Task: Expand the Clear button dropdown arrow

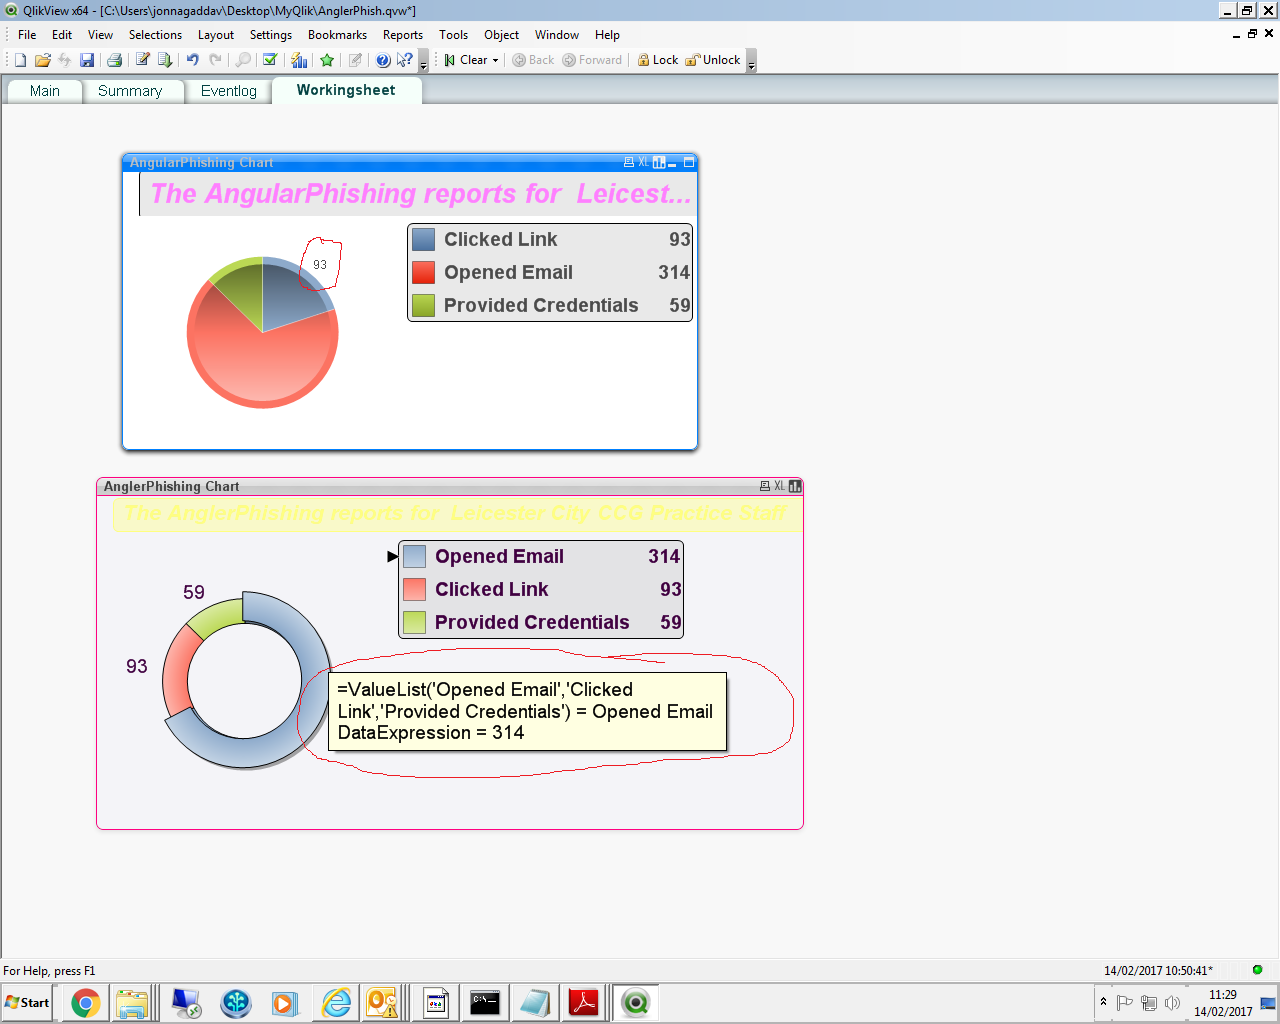Action: [495, 60]
